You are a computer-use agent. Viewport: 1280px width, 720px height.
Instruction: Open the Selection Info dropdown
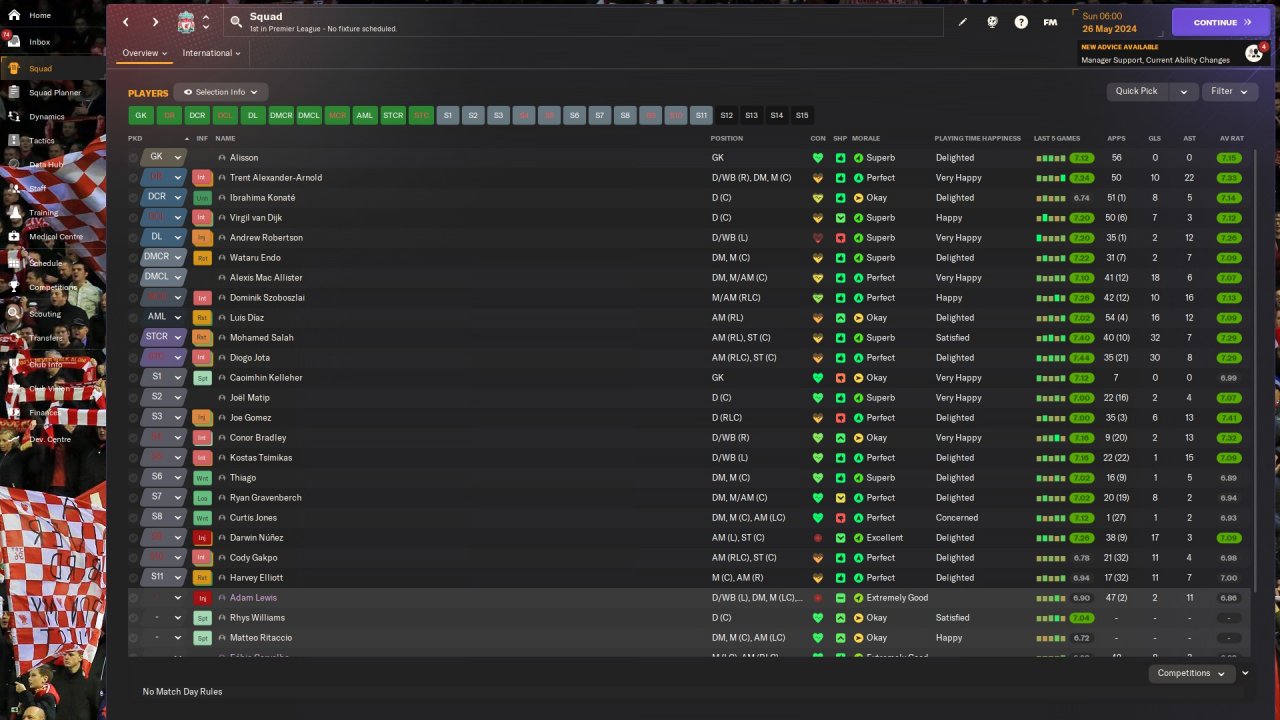coord(221,92)
